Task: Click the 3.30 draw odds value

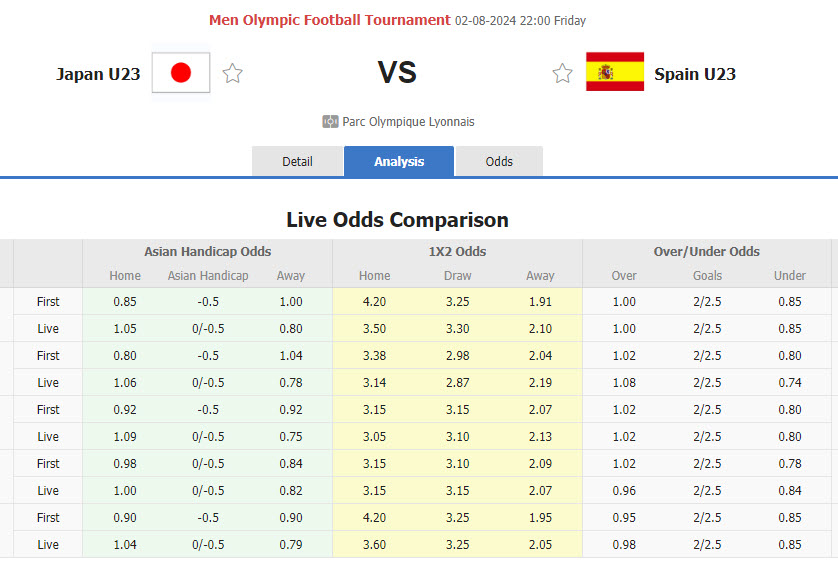Action: coord(457,328)
